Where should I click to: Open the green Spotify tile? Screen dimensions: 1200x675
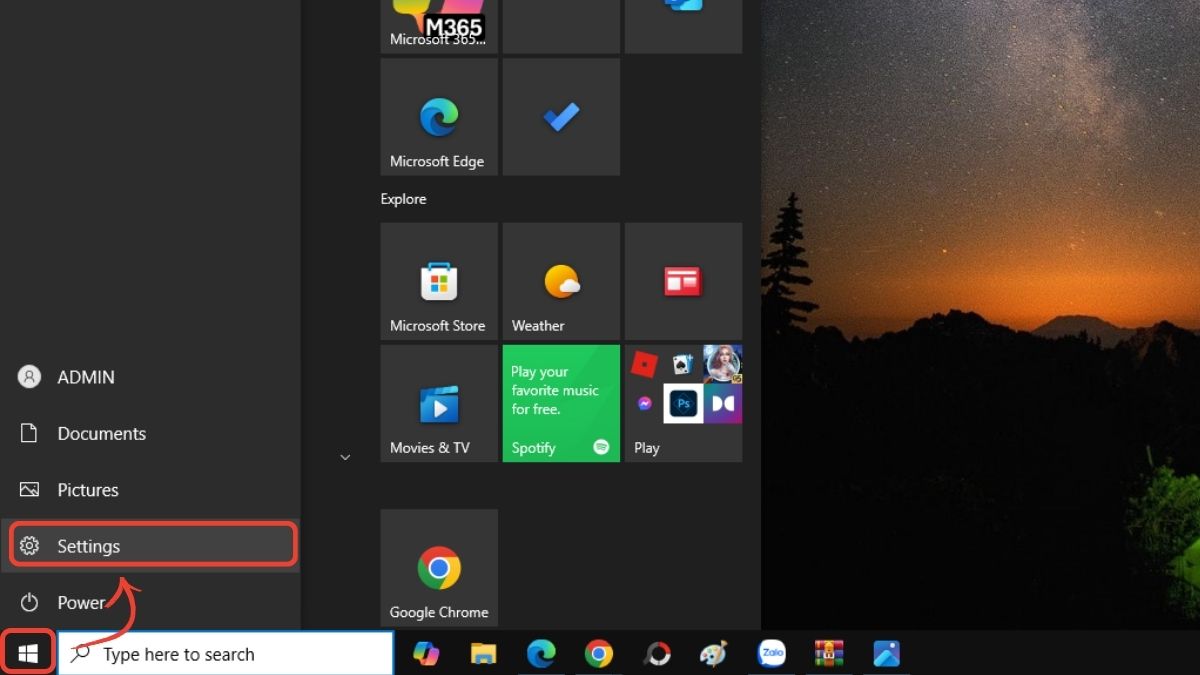561,403
